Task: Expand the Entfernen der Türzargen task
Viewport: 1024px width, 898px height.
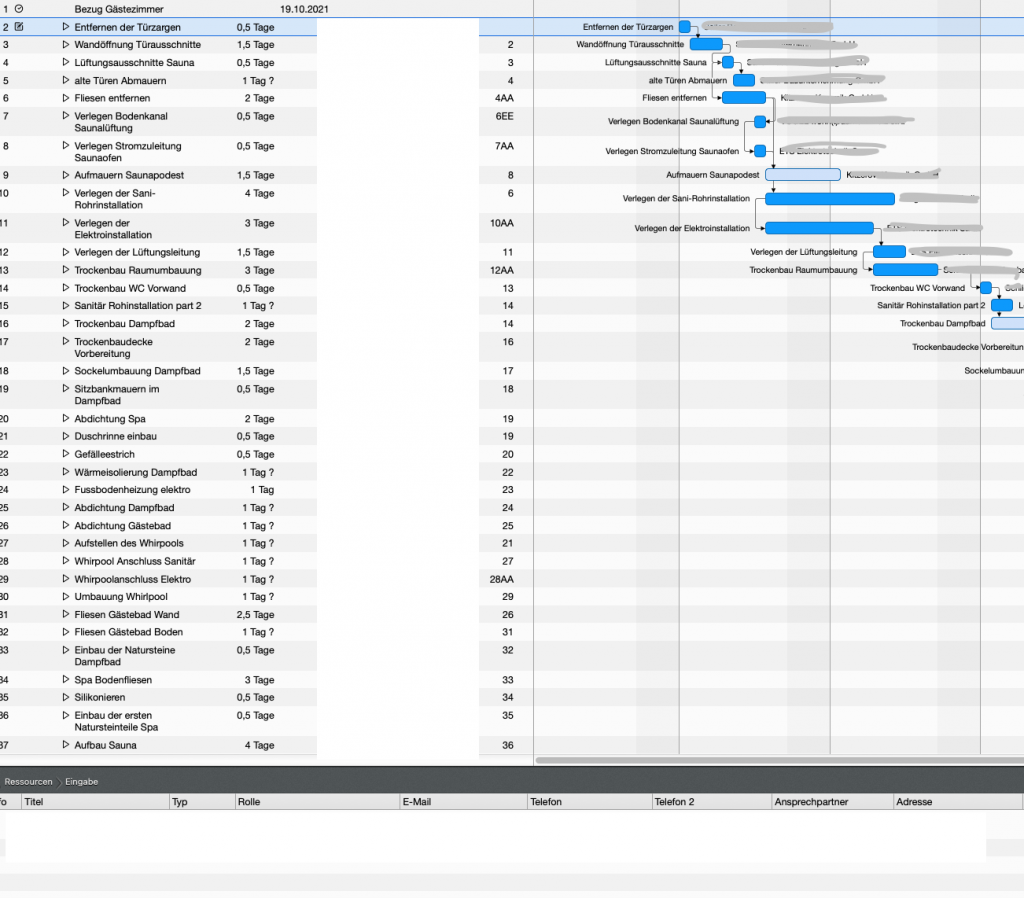Action: tap(65, 27)
